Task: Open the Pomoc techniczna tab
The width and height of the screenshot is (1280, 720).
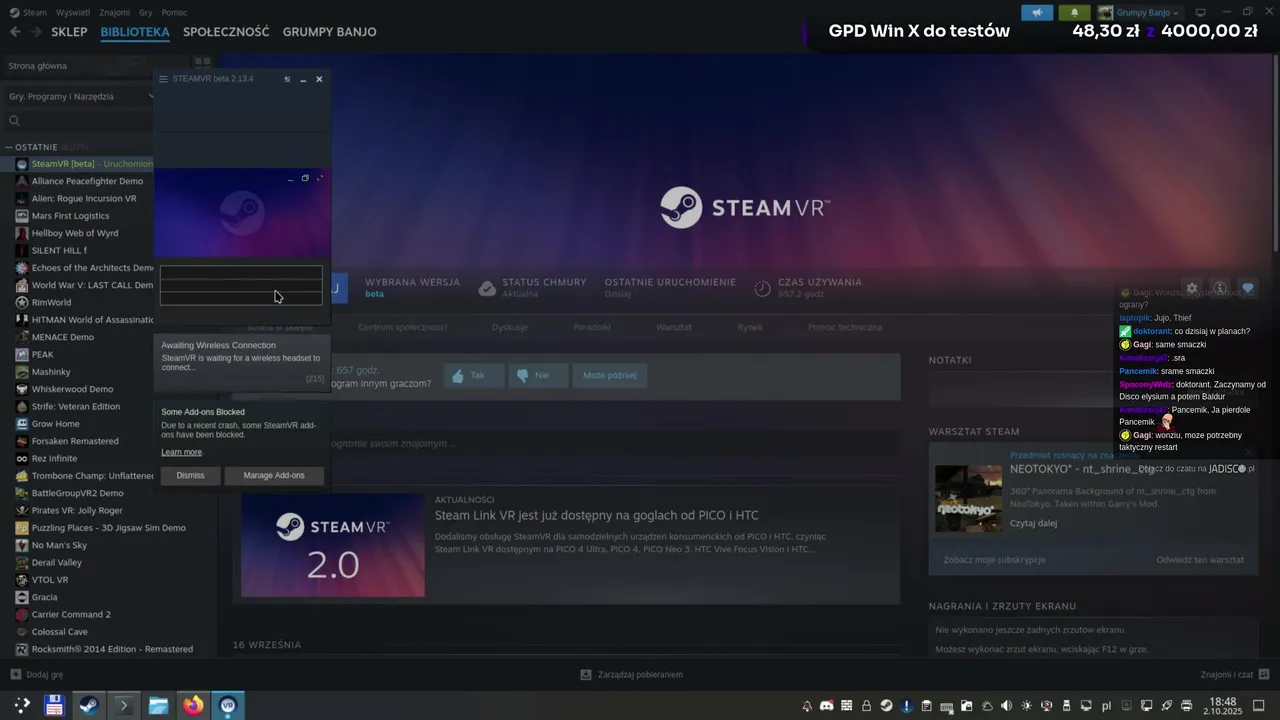Action: 845,327
